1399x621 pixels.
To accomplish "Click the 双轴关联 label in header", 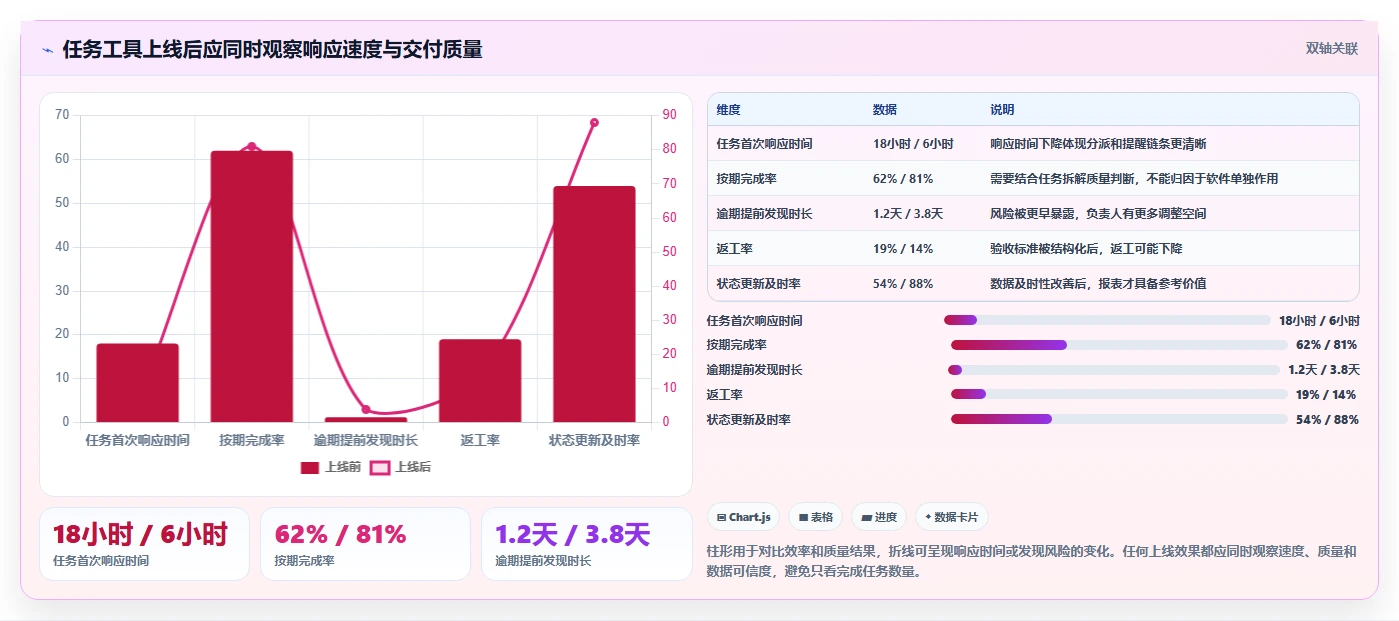I will point(1332,49).
